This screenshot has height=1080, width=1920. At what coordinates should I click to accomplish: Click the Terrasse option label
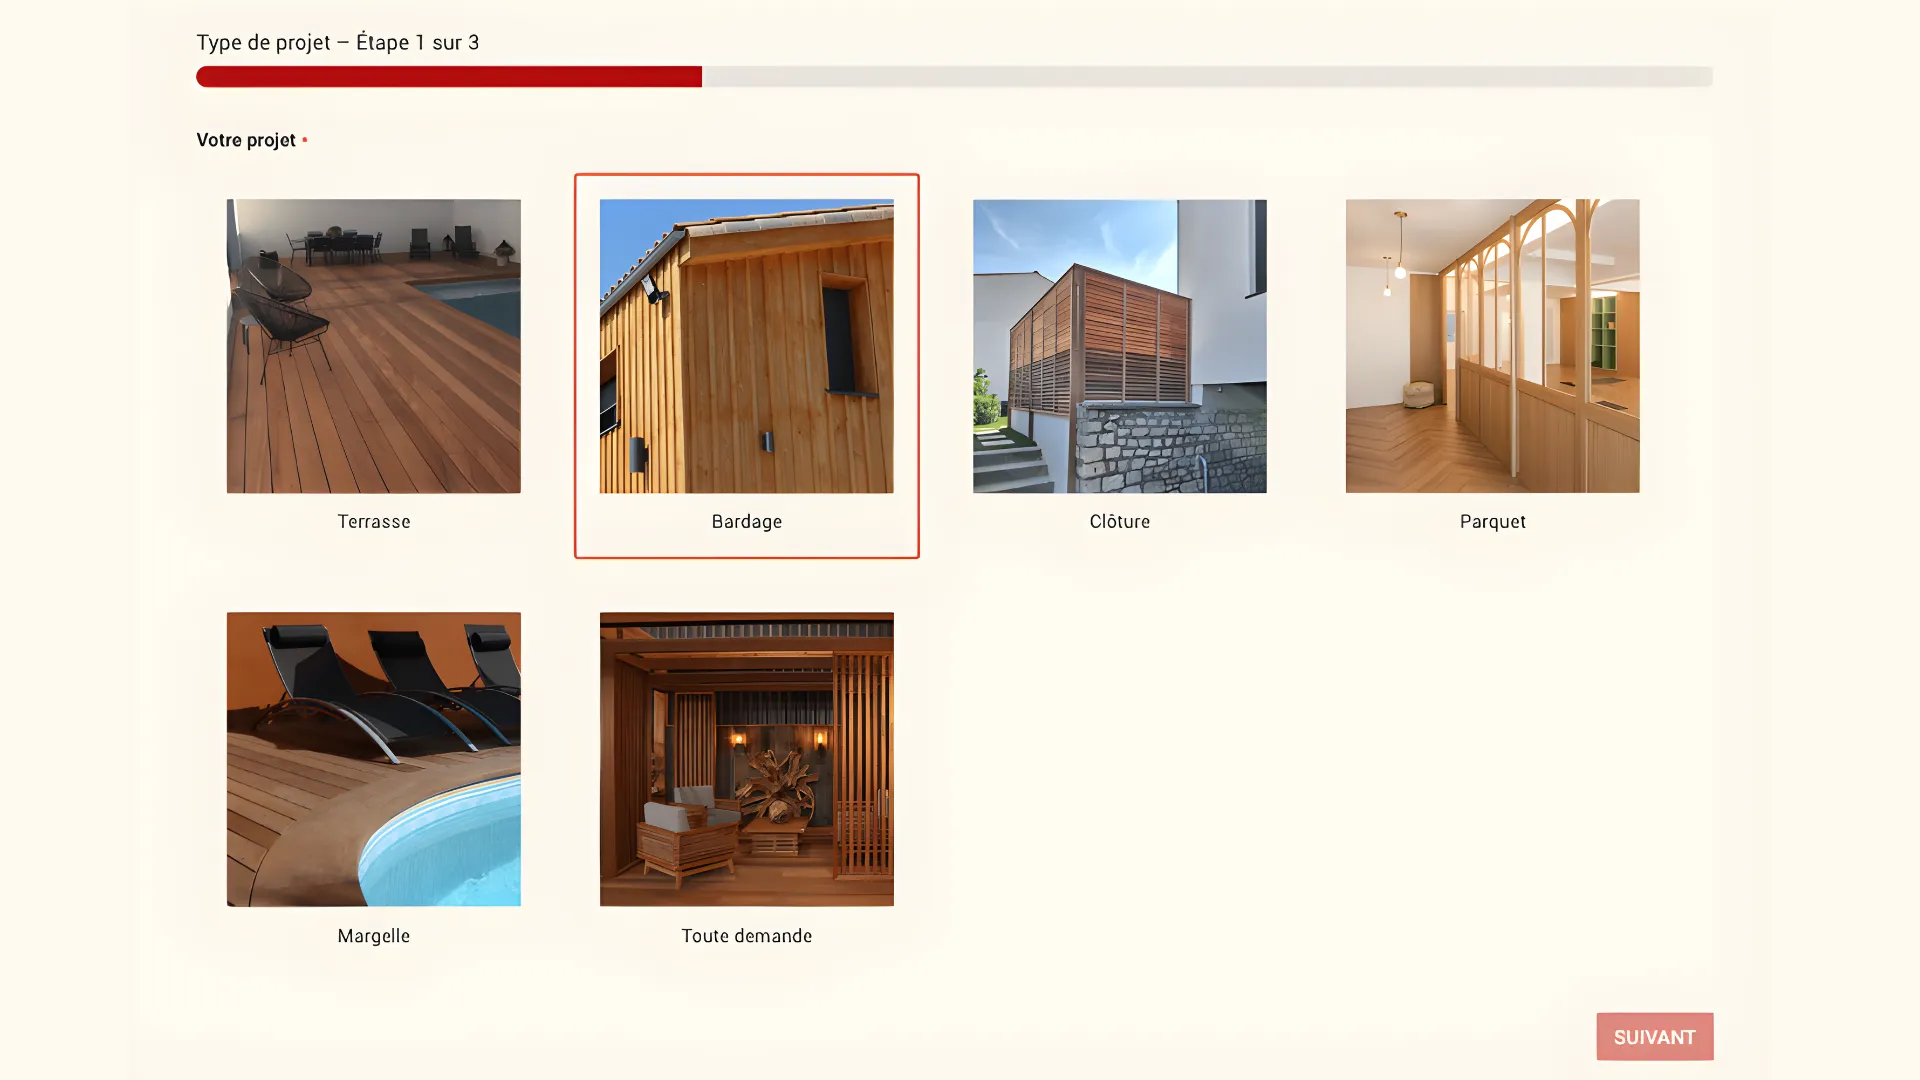click(373, 521)
